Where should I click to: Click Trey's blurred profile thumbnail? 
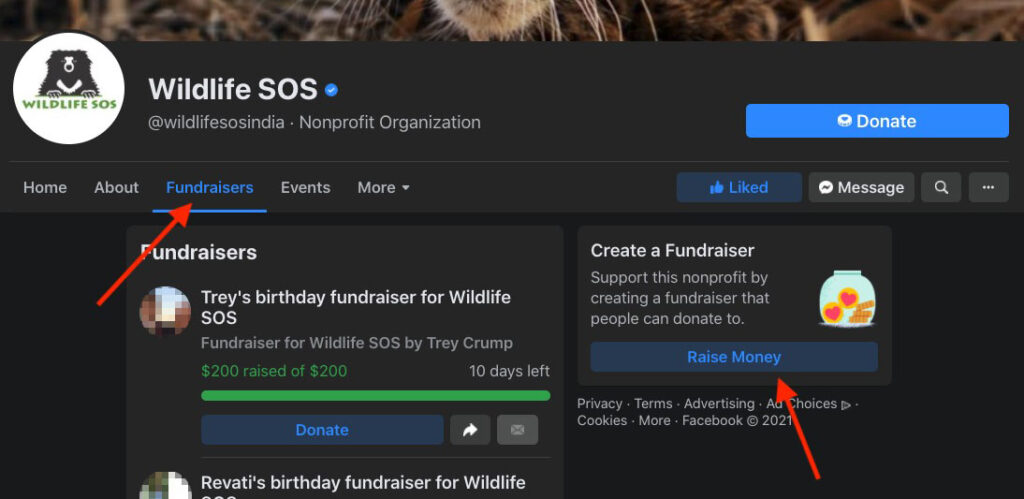166,312
